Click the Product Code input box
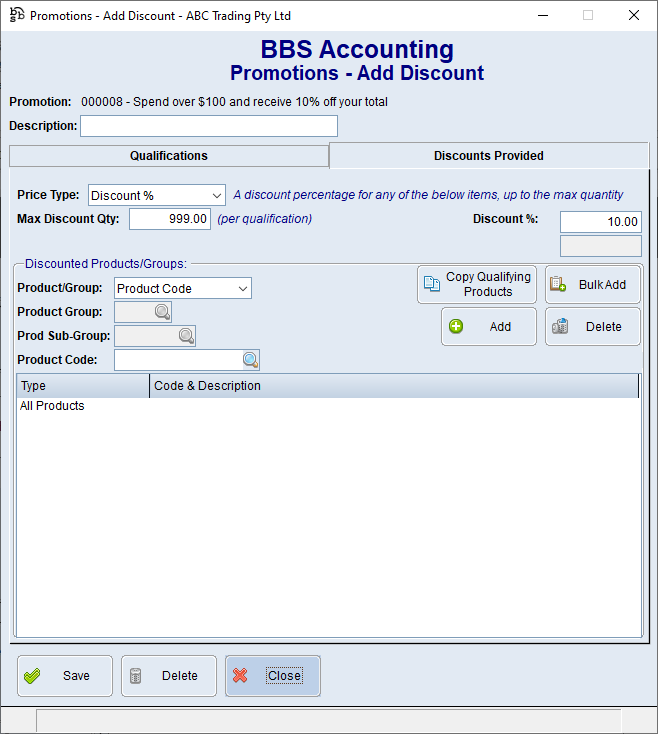 coord(177,360)
